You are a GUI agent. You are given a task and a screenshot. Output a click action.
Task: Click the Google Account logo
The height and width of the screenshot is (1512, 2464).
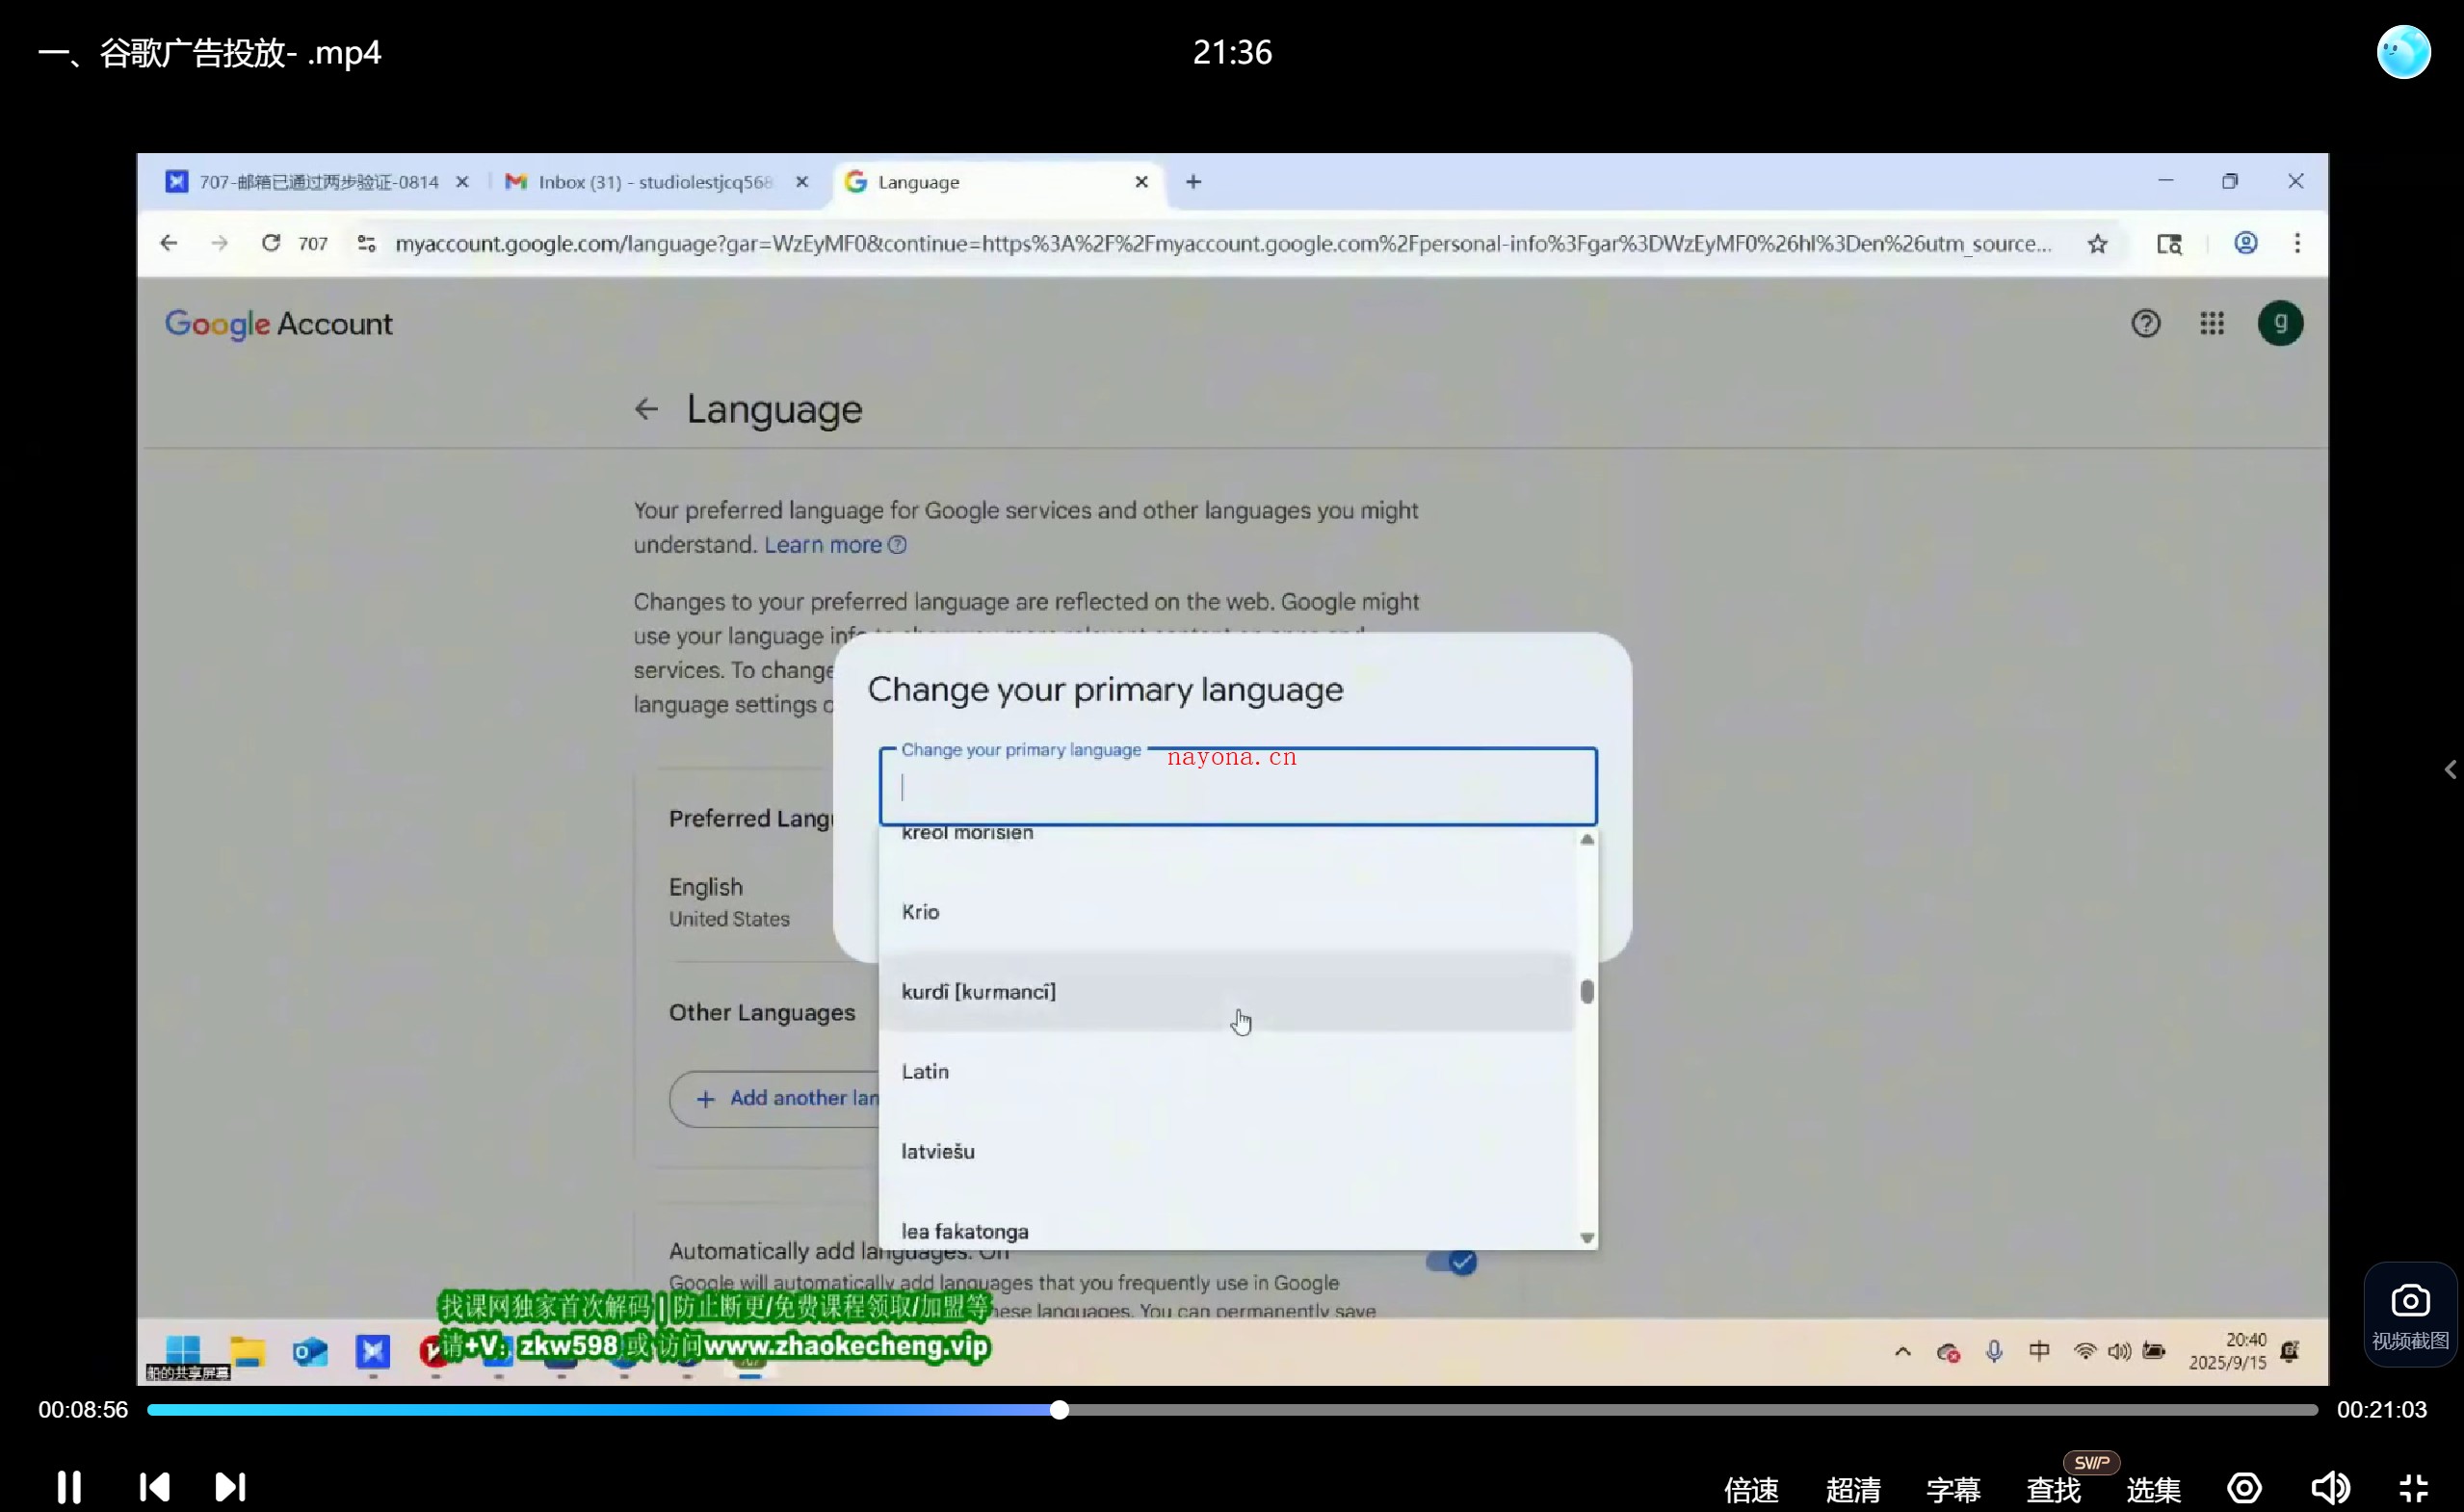click(x=279, y=324)
